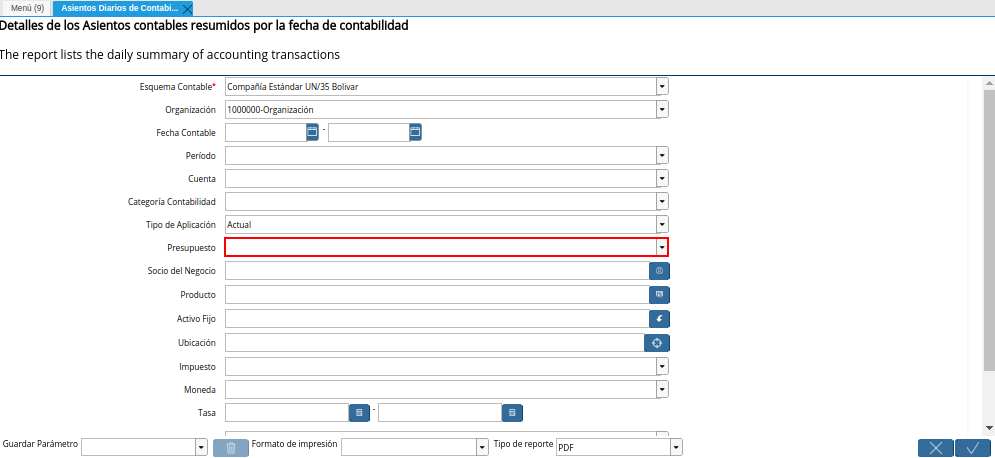Open Ubicación locator icon
The width and height of the screenshot is (995, 458).
click(657, 343)
